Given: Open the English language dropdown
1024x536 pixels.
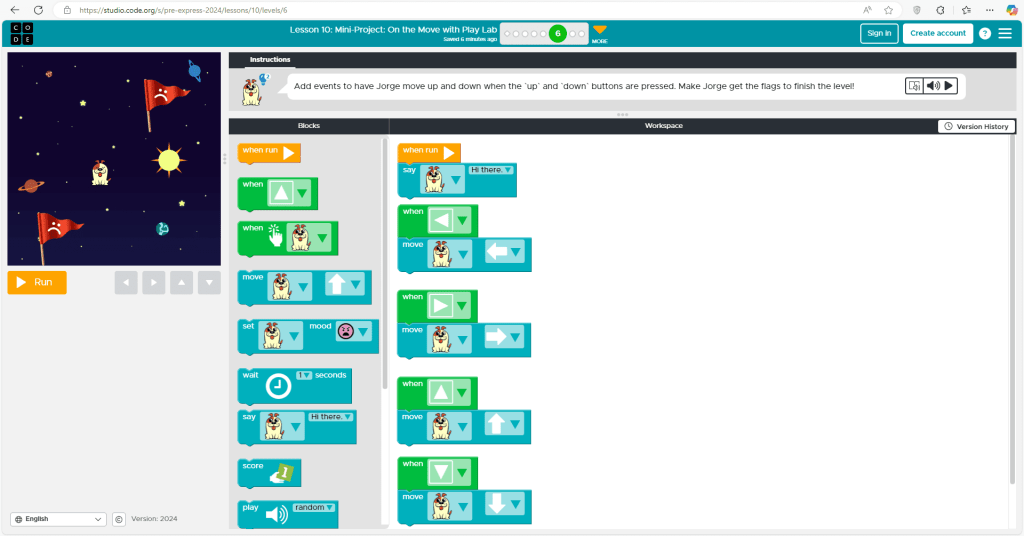Looking at the screenshot, I should [58, 519].
